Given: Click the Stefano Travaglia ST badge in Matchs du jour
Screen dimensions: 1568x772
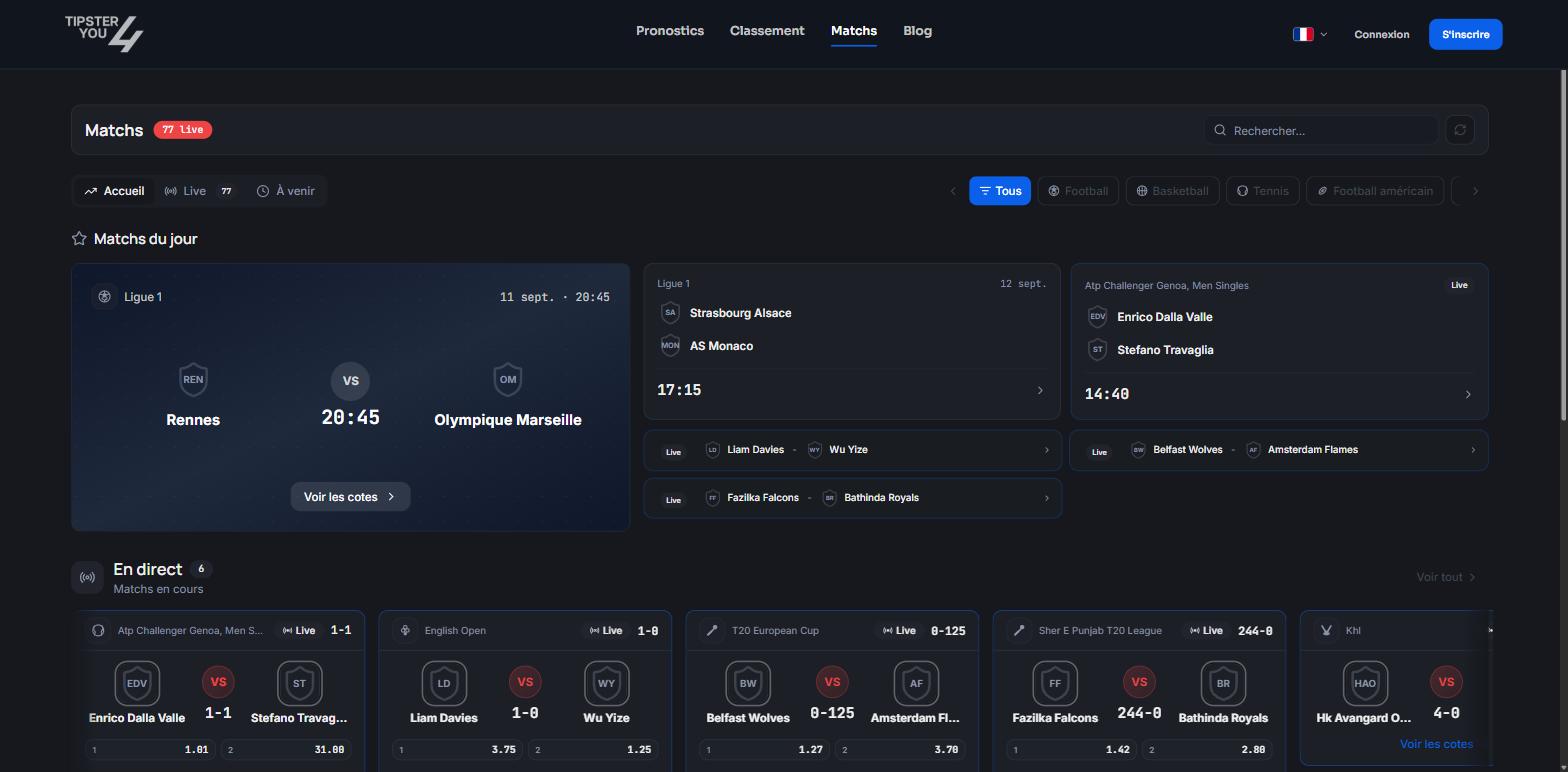Looking at the screenshot, I should click(1097, 350).
